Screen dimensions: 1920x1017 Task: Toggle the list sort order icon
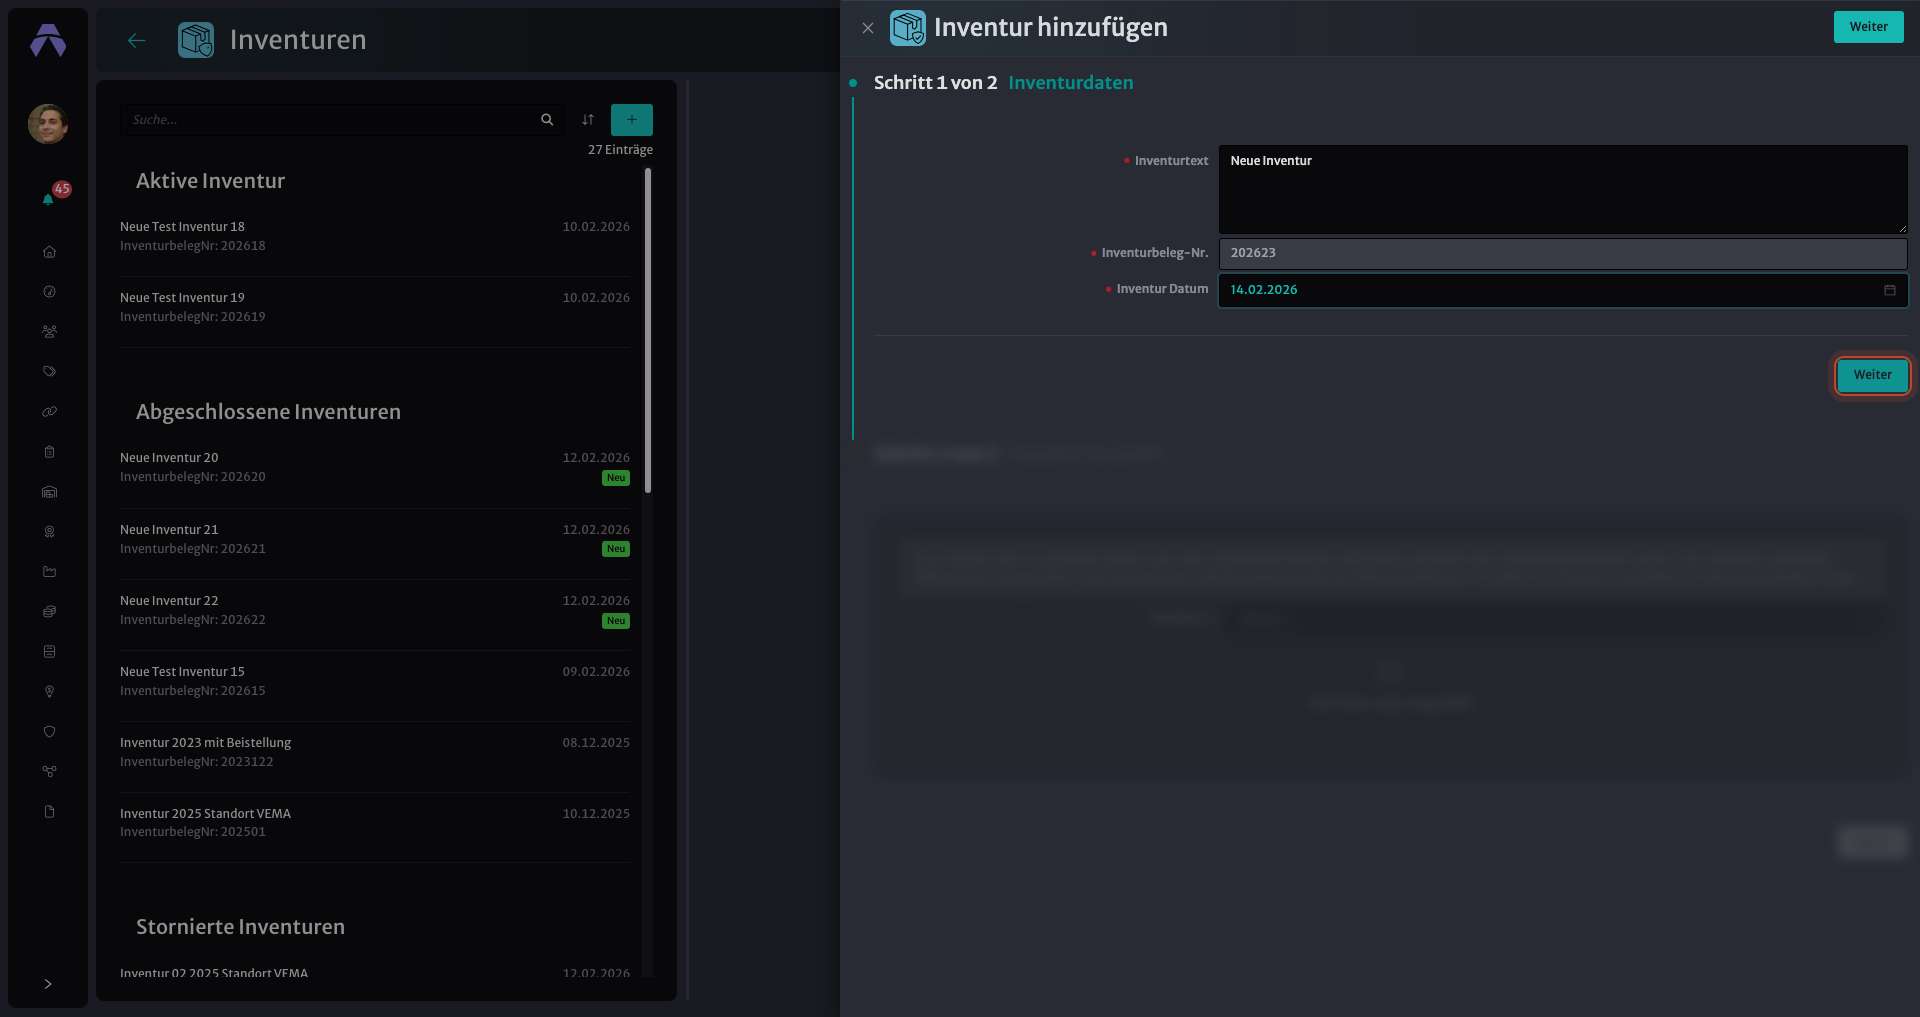588,120
